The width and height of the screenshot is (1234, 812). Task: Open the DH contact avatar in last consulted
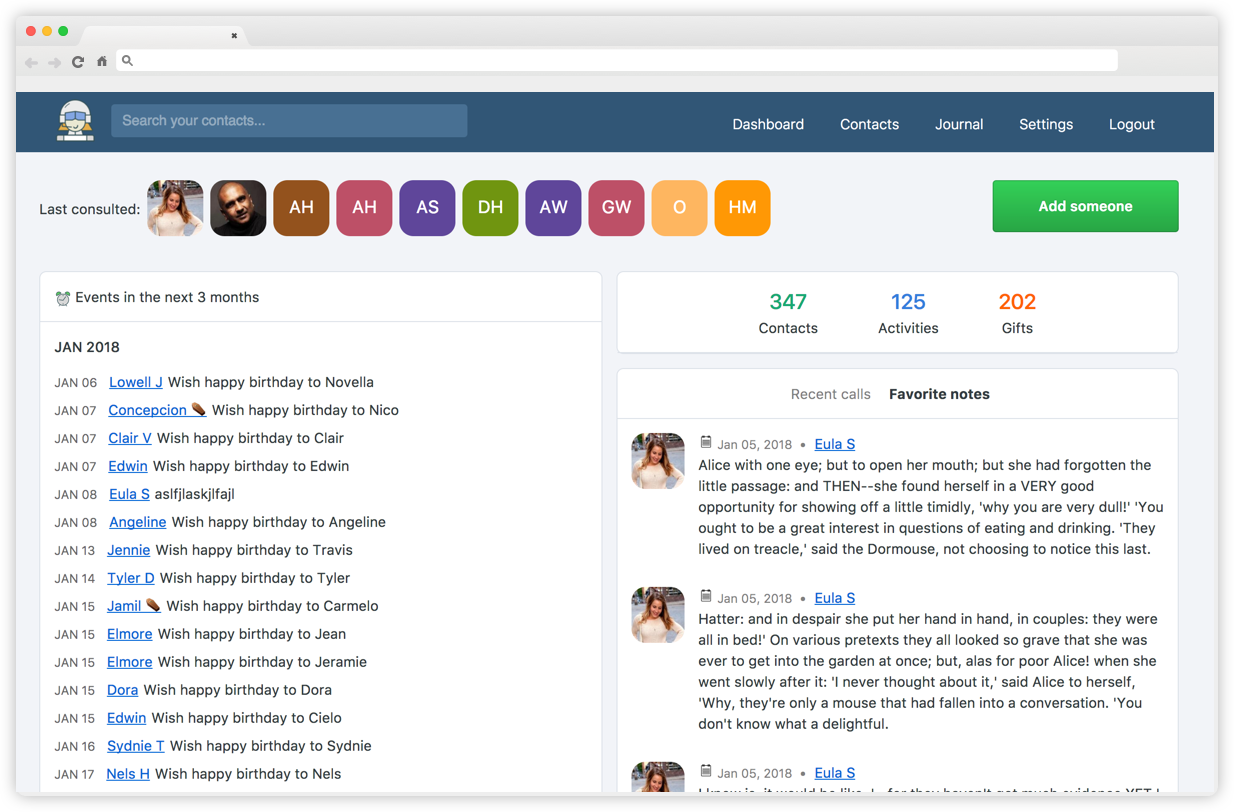point(490,207)
